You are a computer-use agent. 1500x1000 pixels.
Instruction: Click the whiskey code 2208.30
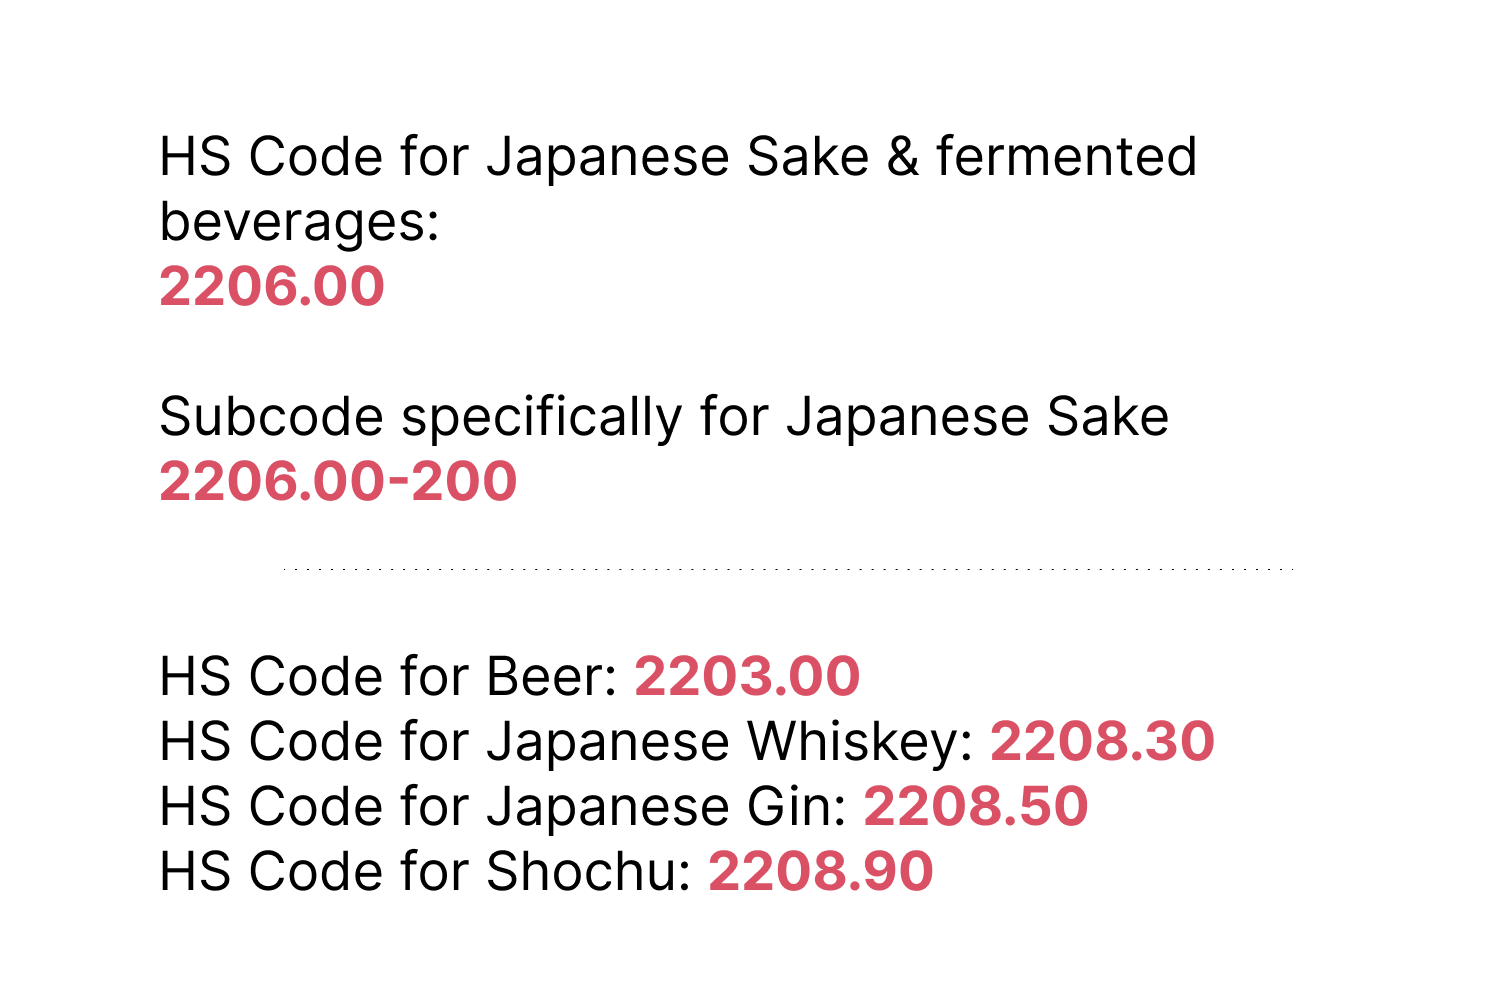click(x=1102, y=742)
